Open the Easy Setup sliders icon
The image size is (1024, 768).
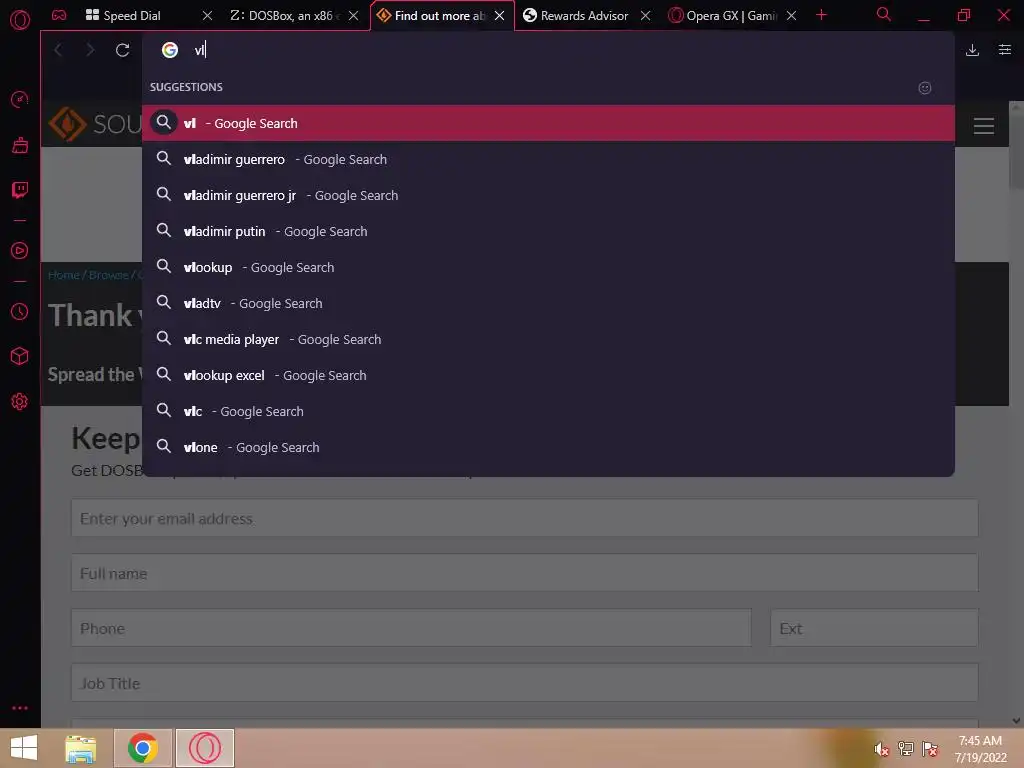(1005, 50)
